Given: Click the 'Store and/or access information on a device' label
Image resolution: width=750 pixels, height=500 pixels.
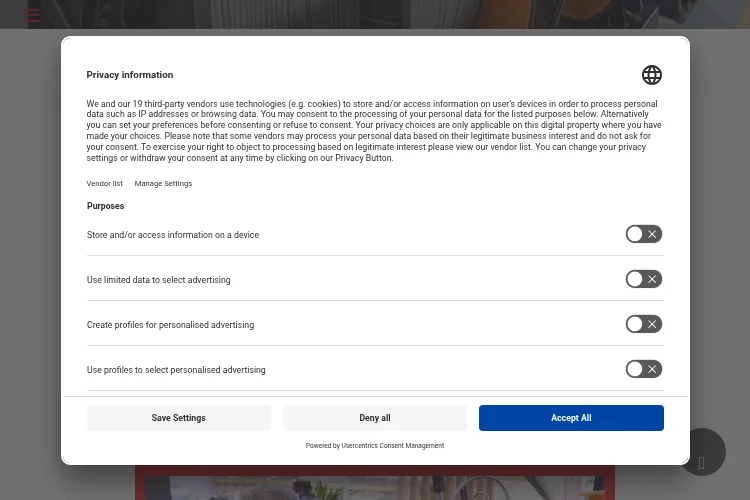Looking at the screenshot, I should click(173, 235).
